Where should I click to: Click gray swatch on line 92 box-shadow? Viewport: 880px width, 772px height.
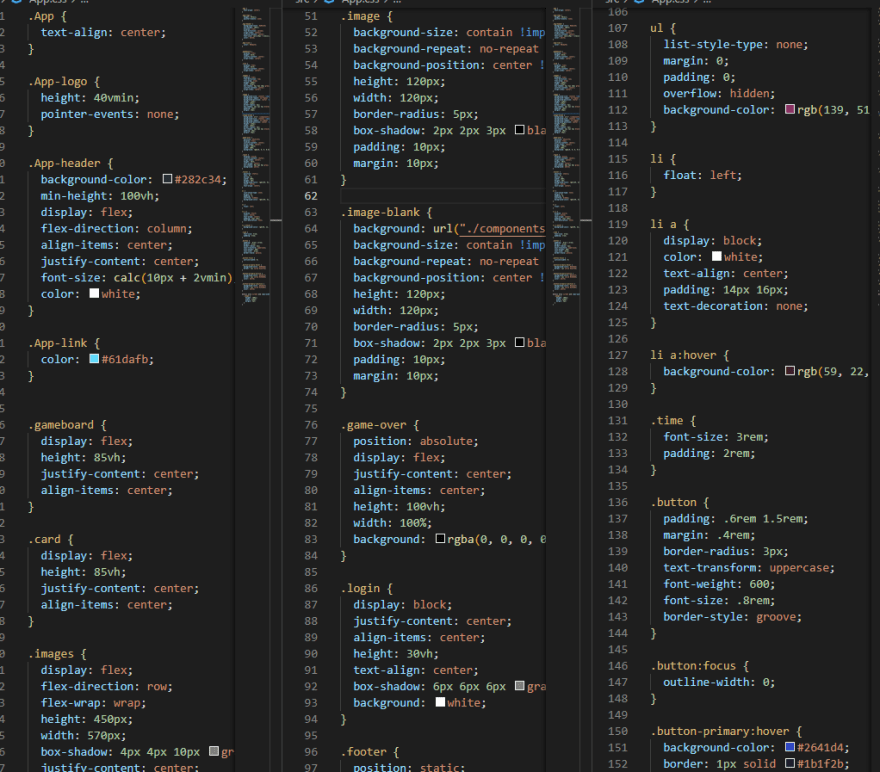[520, 686]
